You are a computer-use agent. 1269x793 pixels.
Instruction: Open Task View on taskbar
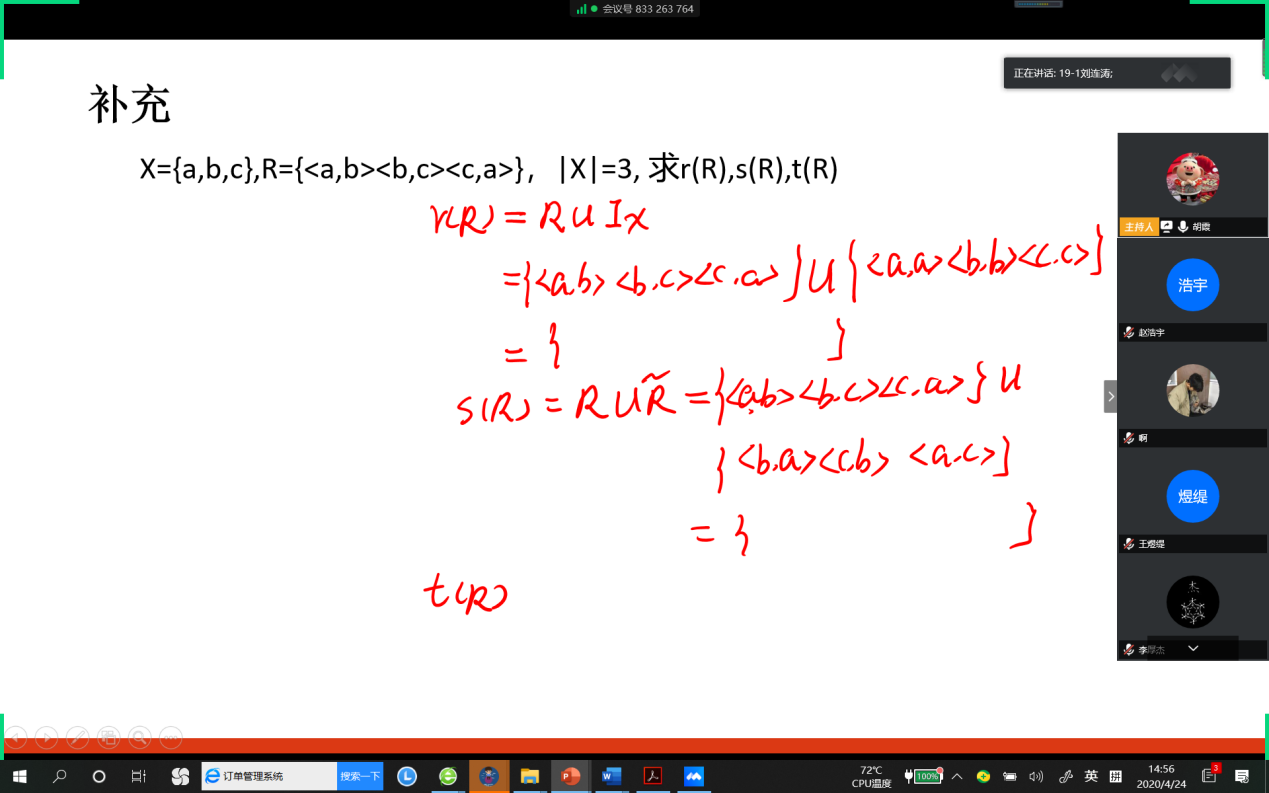click(138, 776)
